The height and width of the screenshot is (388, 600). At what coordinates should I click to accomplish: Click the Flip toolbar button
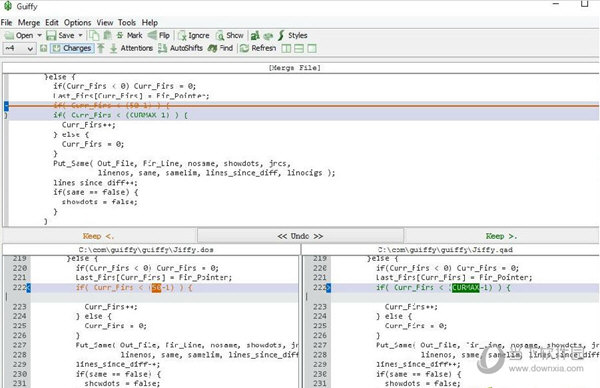pos(159,36)
